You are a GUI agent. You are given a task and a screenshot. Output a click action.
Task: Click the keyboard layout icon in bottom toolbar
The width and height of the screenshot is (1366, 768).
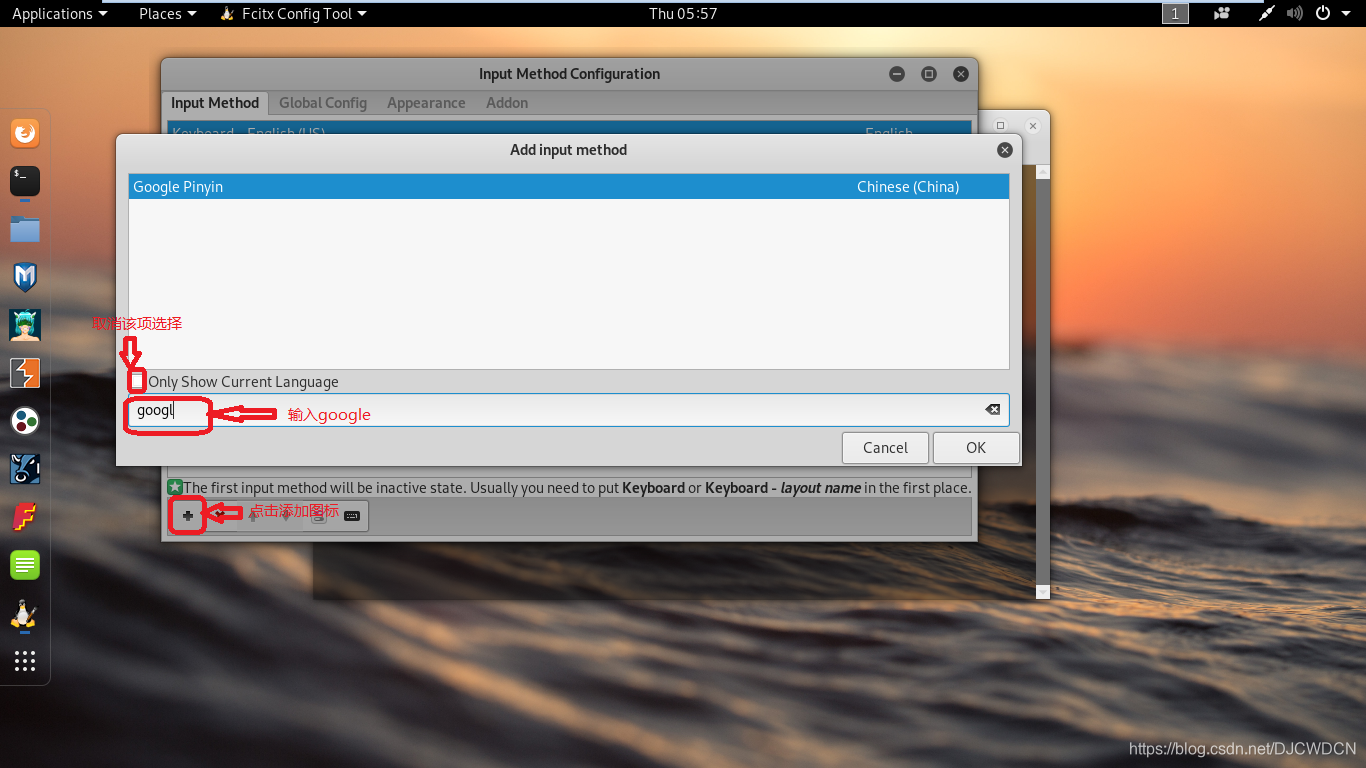[352, 516]
